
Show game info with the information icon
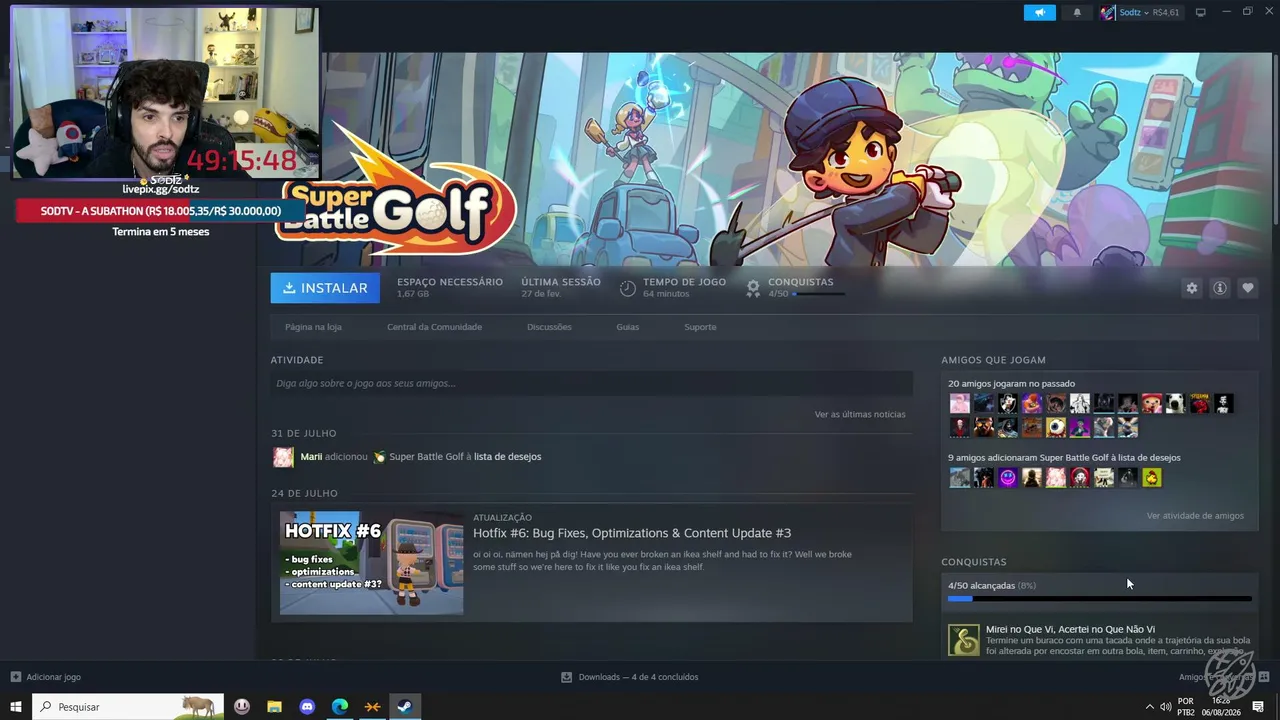[x=1219, y=288]
